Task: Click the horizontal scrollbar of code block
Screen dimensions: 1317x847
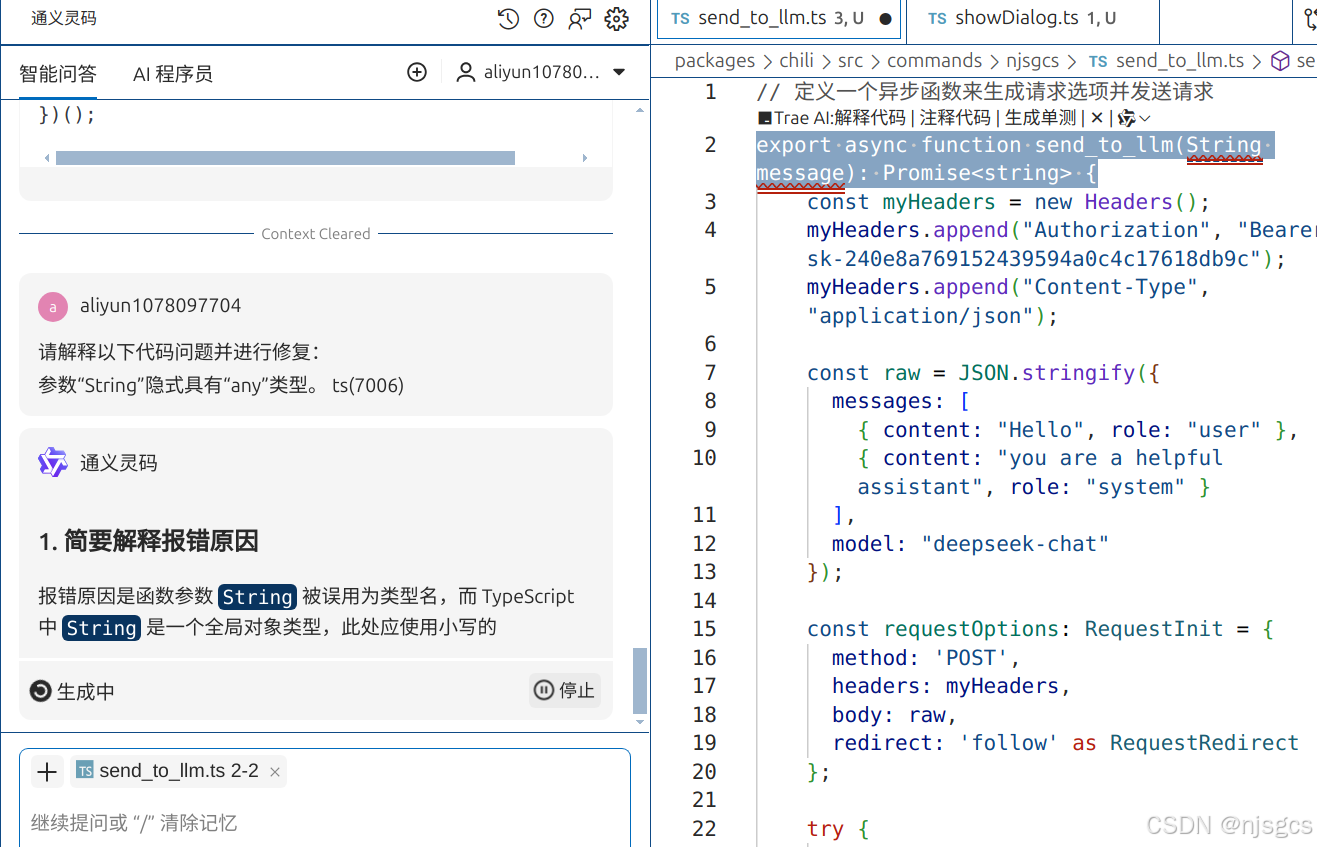Action: [x=285, y=158]
